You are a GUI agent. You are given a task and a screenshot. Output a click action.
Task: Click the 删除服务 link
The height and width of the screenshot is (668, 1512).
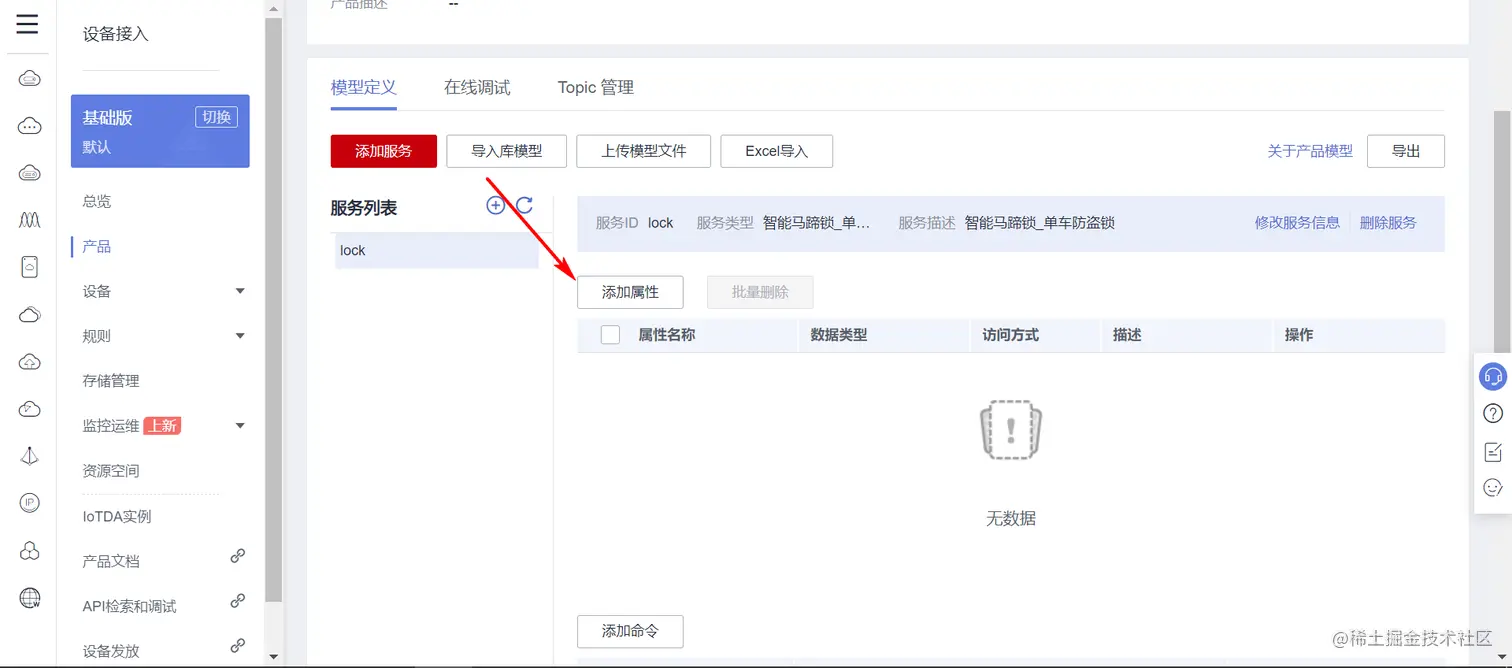(x=1388, y=222)
